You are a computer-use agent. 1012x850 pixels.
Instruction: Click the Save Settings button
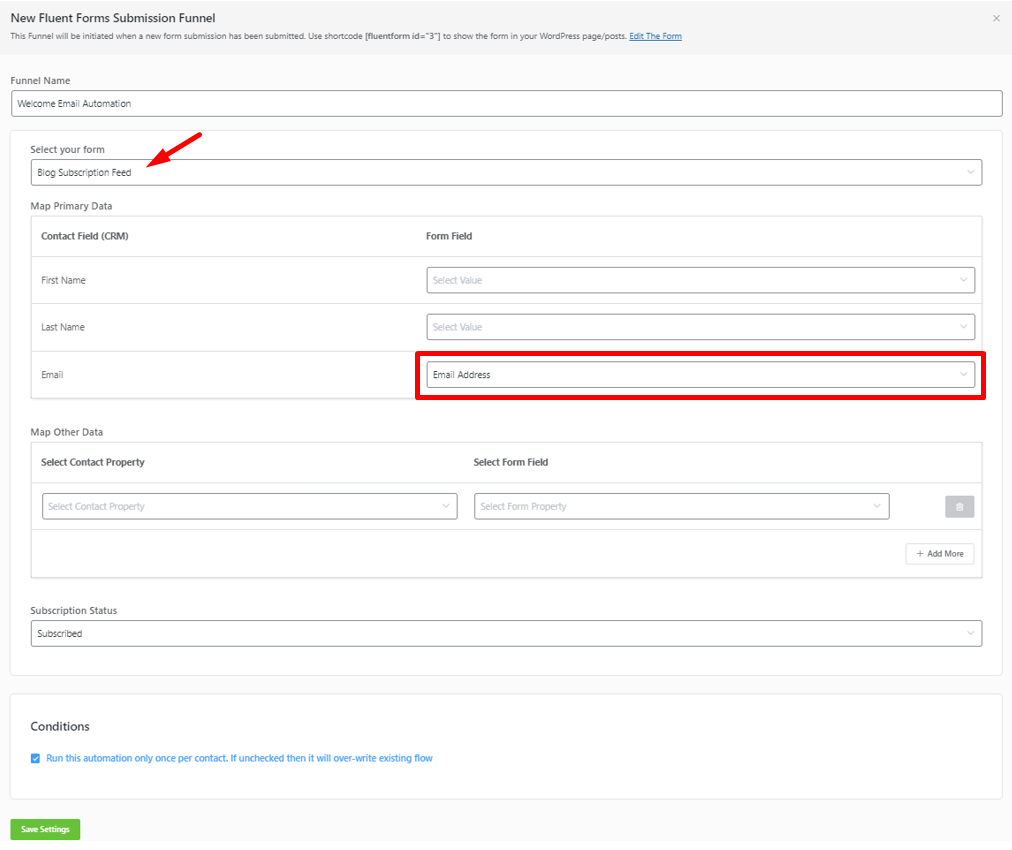click(44, 829)
